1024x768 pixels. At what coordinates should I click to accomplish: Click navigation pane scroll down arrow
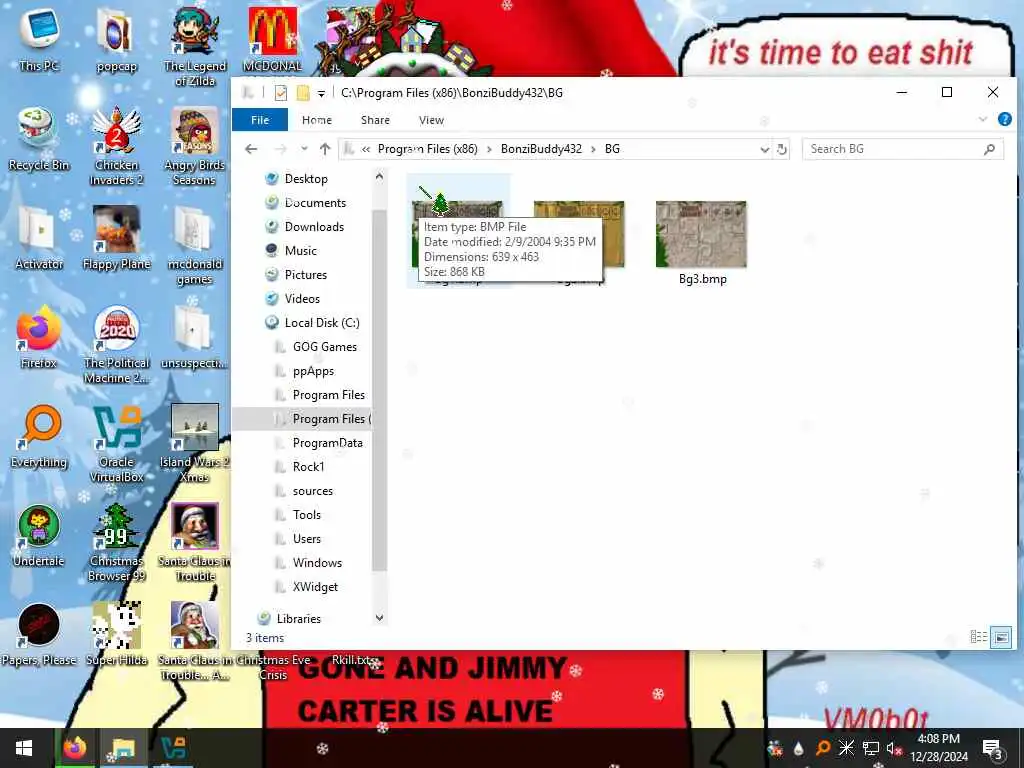coord(379,617)
